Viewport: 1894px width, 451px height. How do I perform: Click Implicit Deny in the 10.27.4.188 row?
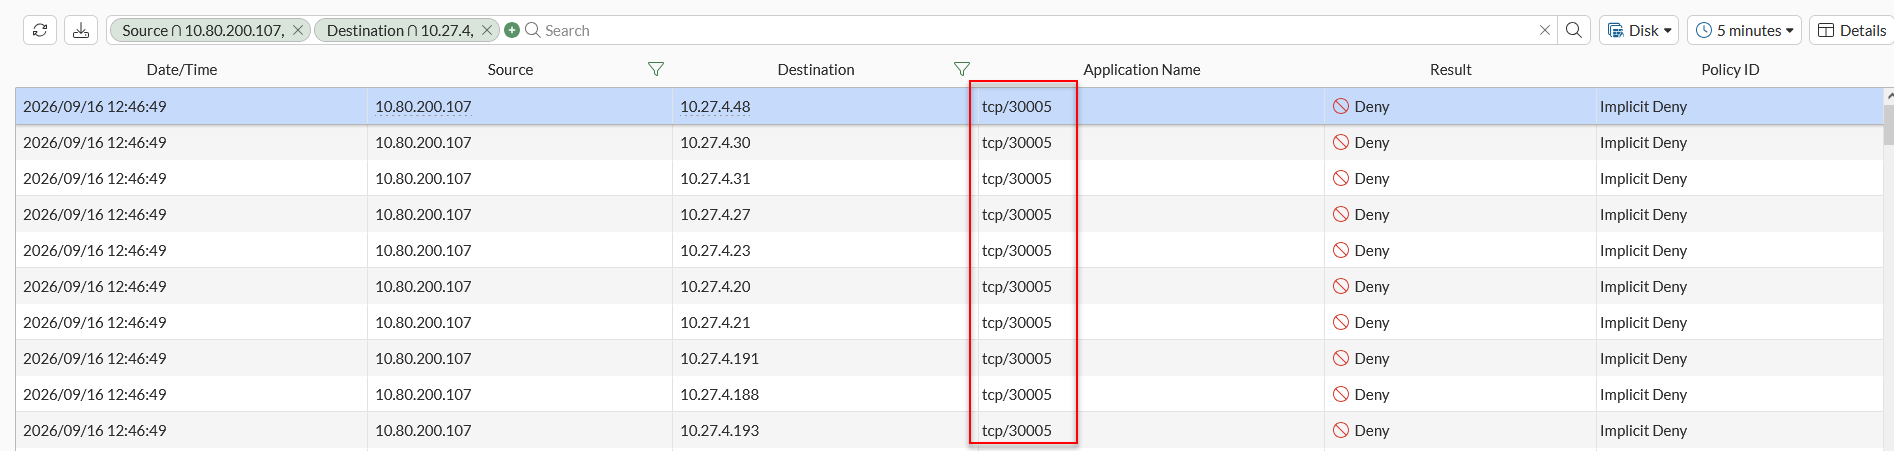point(1643,395)
